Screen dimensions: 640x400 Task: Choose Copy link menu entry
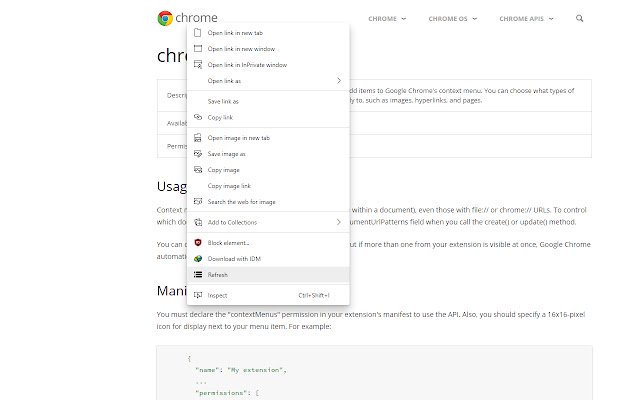268,117
